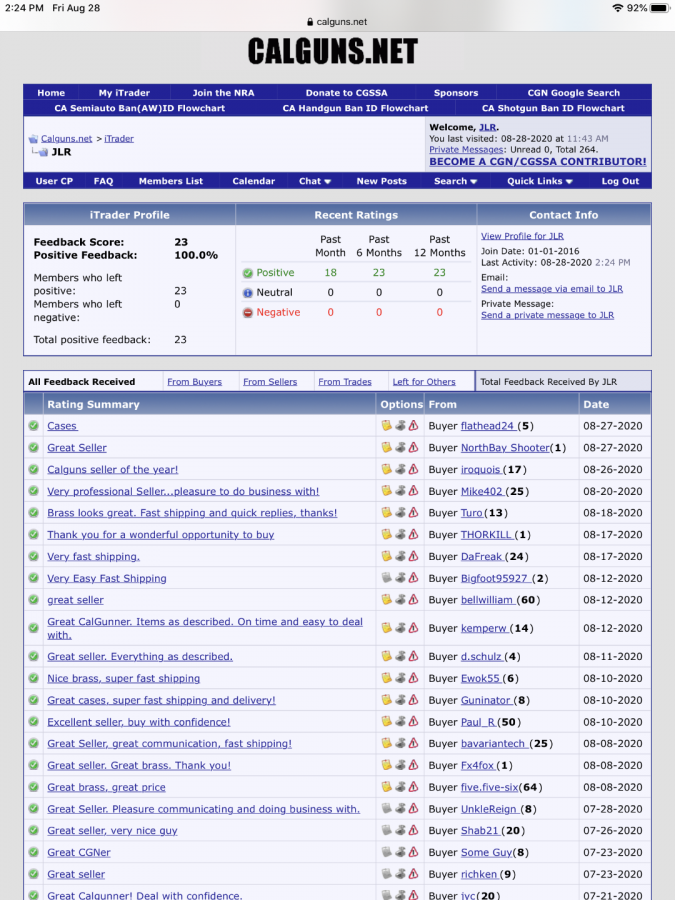Image resolution: width=675 pixels, height=900 pixels.
Task: Click yellow note icon in Fx4fox row
Action: [x=386, y=765]
